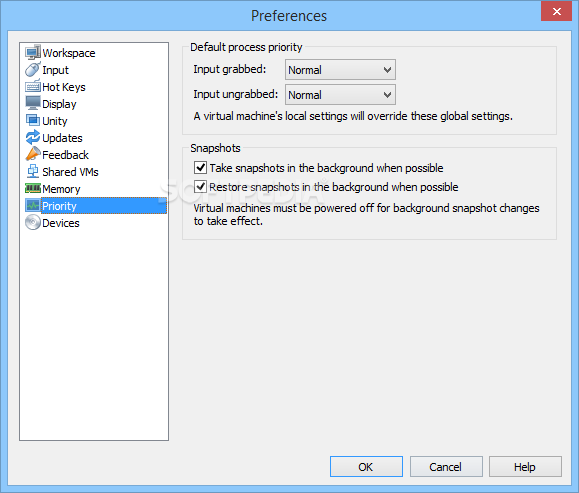This screenshot has width=579, height=493.
Task: Click the Updates refresh arrows icon
Action: (x=33, y=137)
